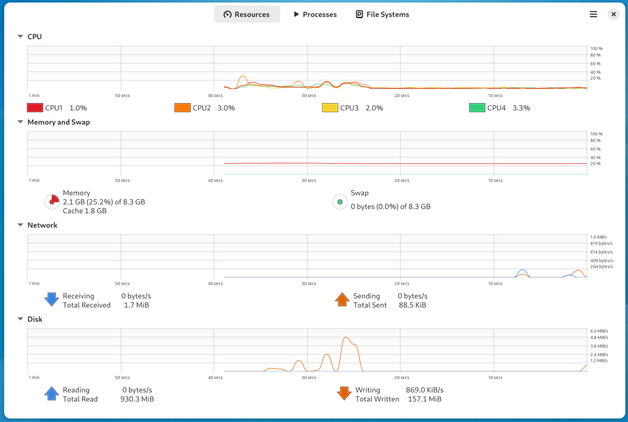
Task: Pick the orange CPU2 color swatch
Action: pos(182,108)
